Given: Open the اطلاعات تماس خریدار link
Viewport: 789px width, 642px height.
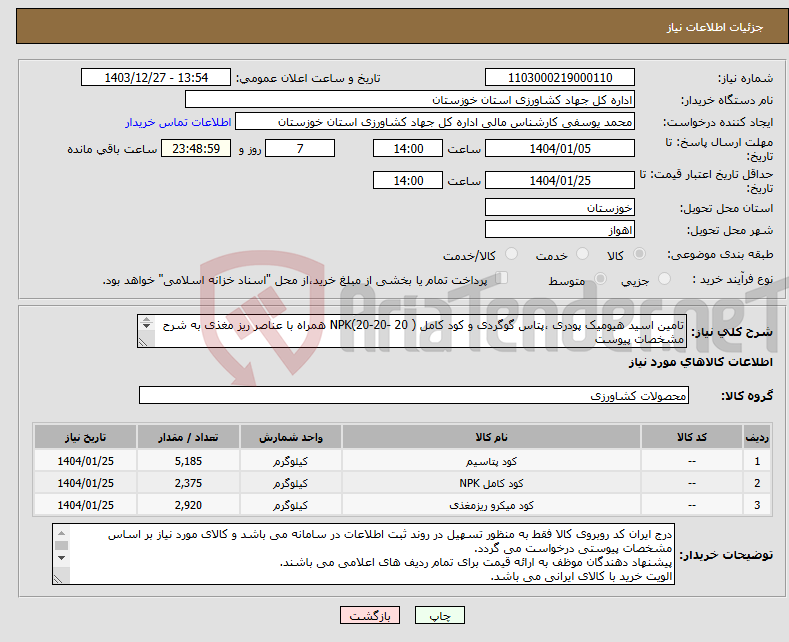Looking at the screenshot, I should 178,122.
